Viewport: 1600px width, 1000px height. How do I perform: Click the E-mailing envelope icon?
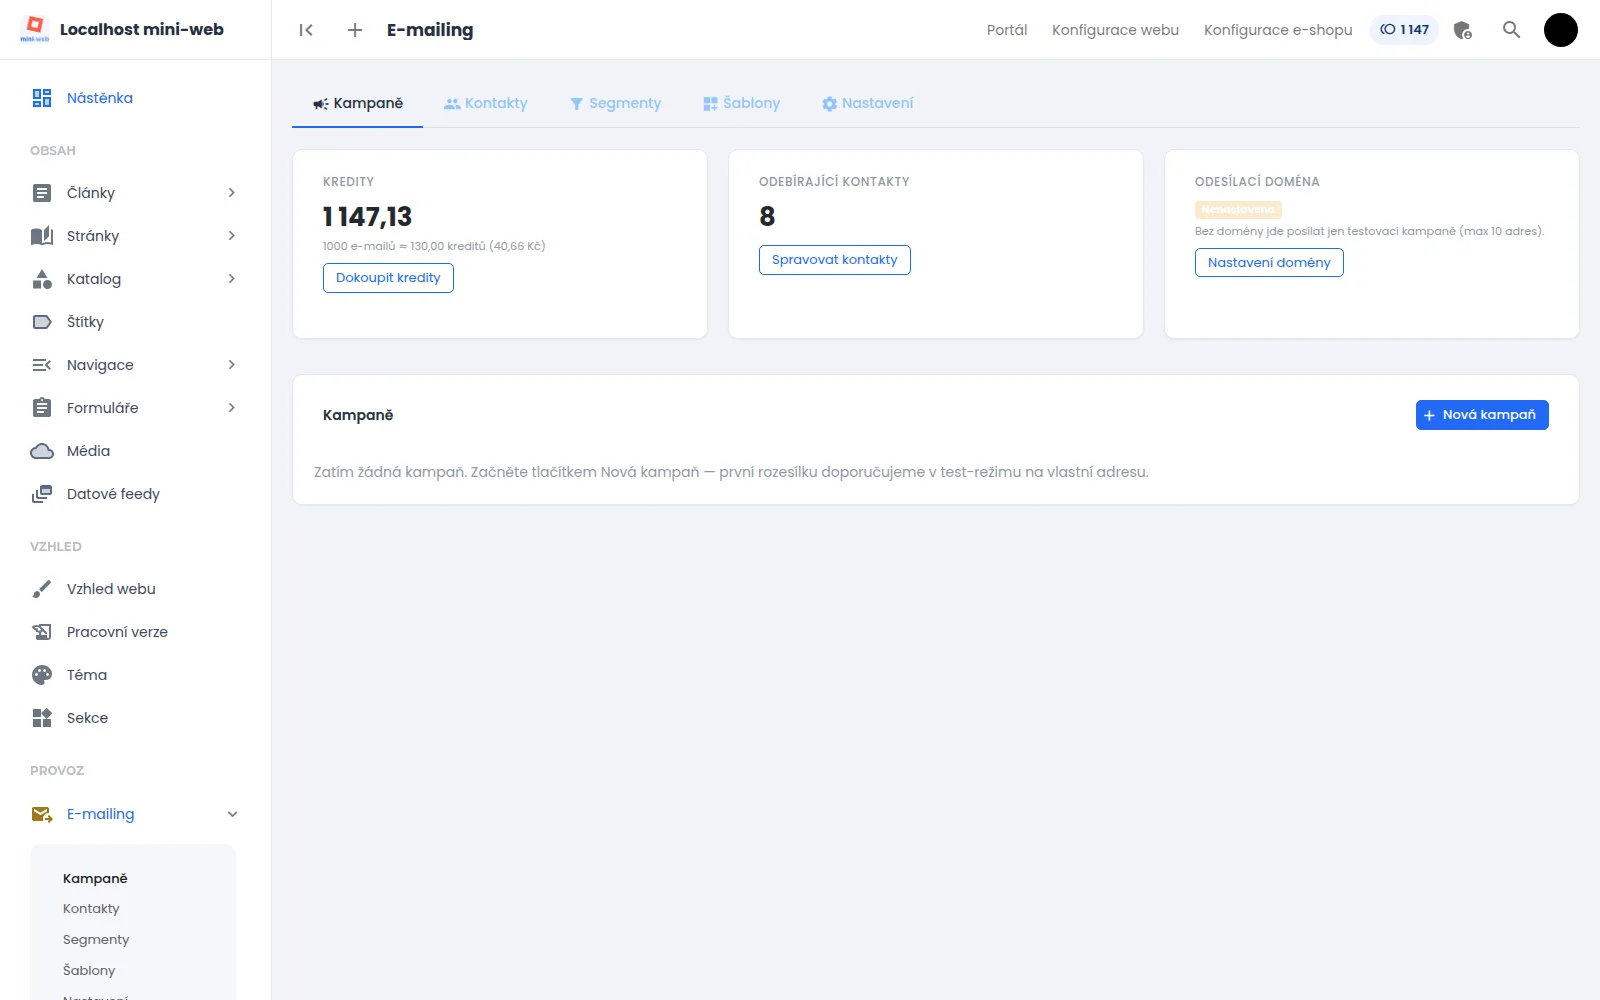coord(42,814)
